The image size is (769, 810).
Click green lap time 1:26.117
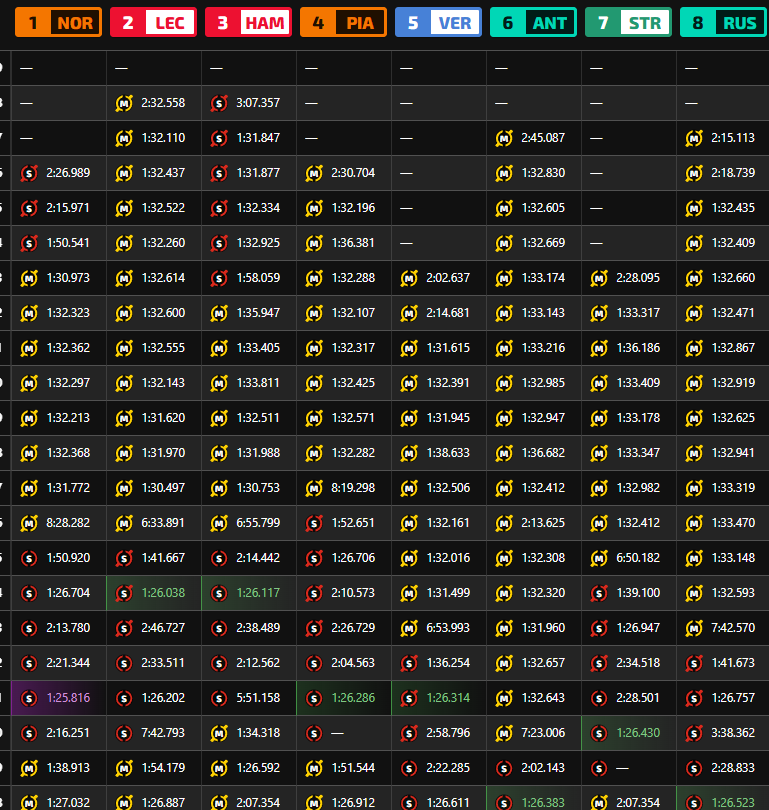258,593
